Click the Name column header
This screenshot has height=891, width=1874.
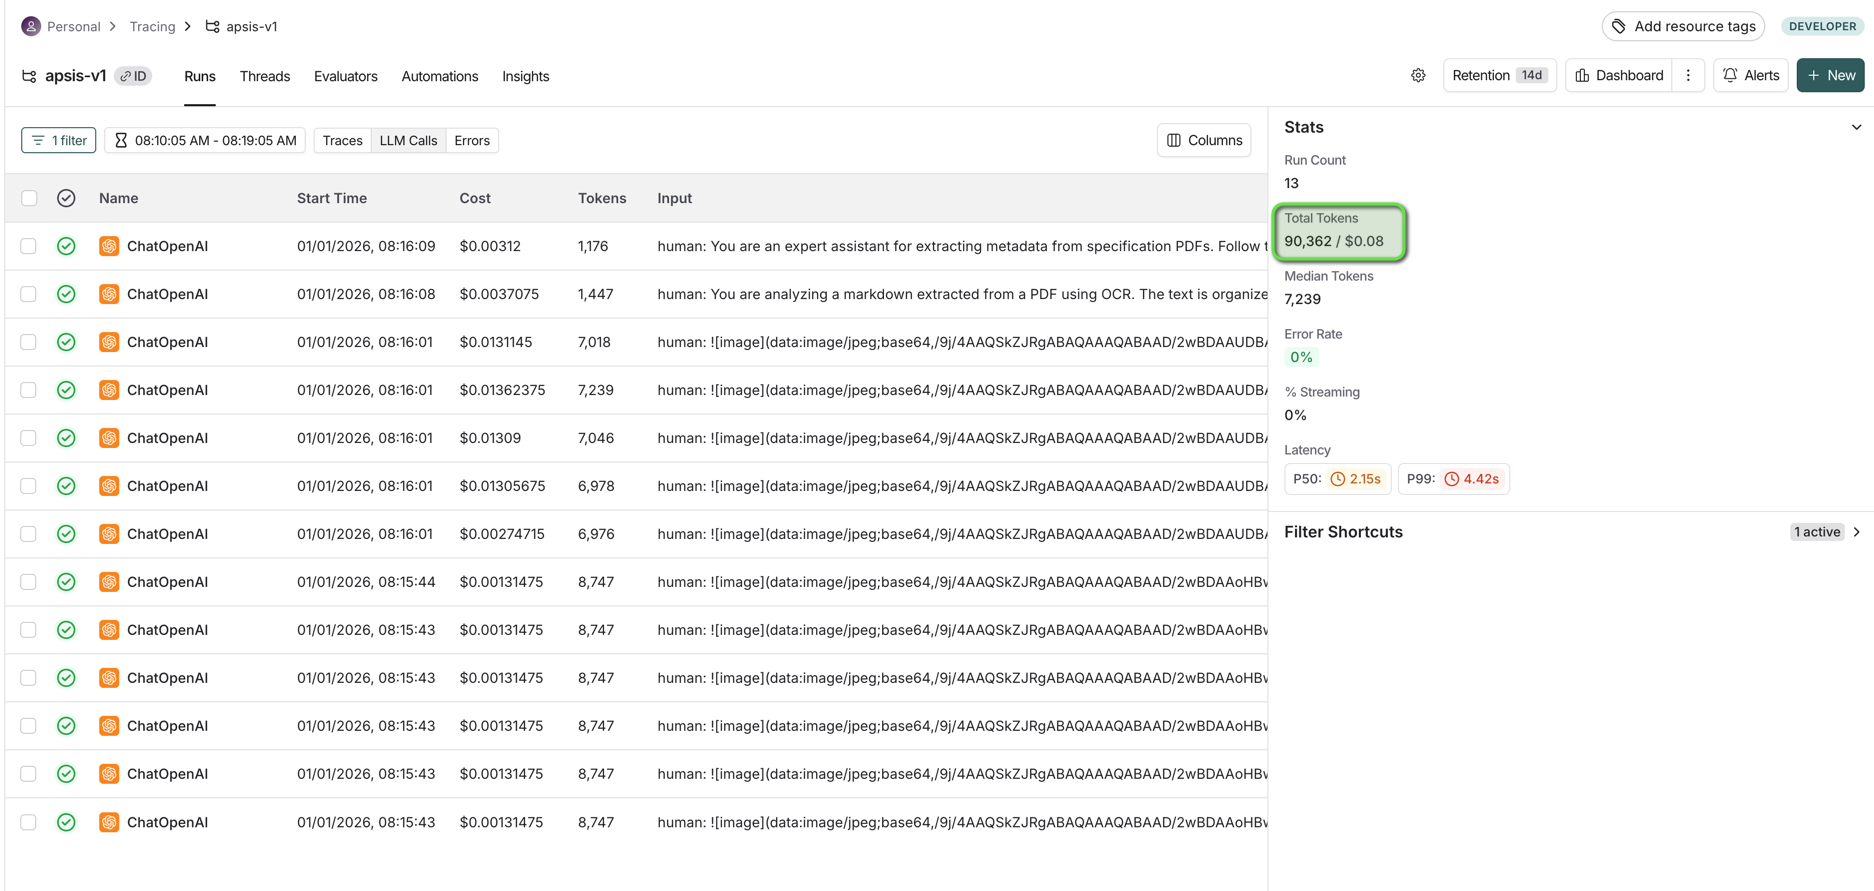[x=118, y=199]
